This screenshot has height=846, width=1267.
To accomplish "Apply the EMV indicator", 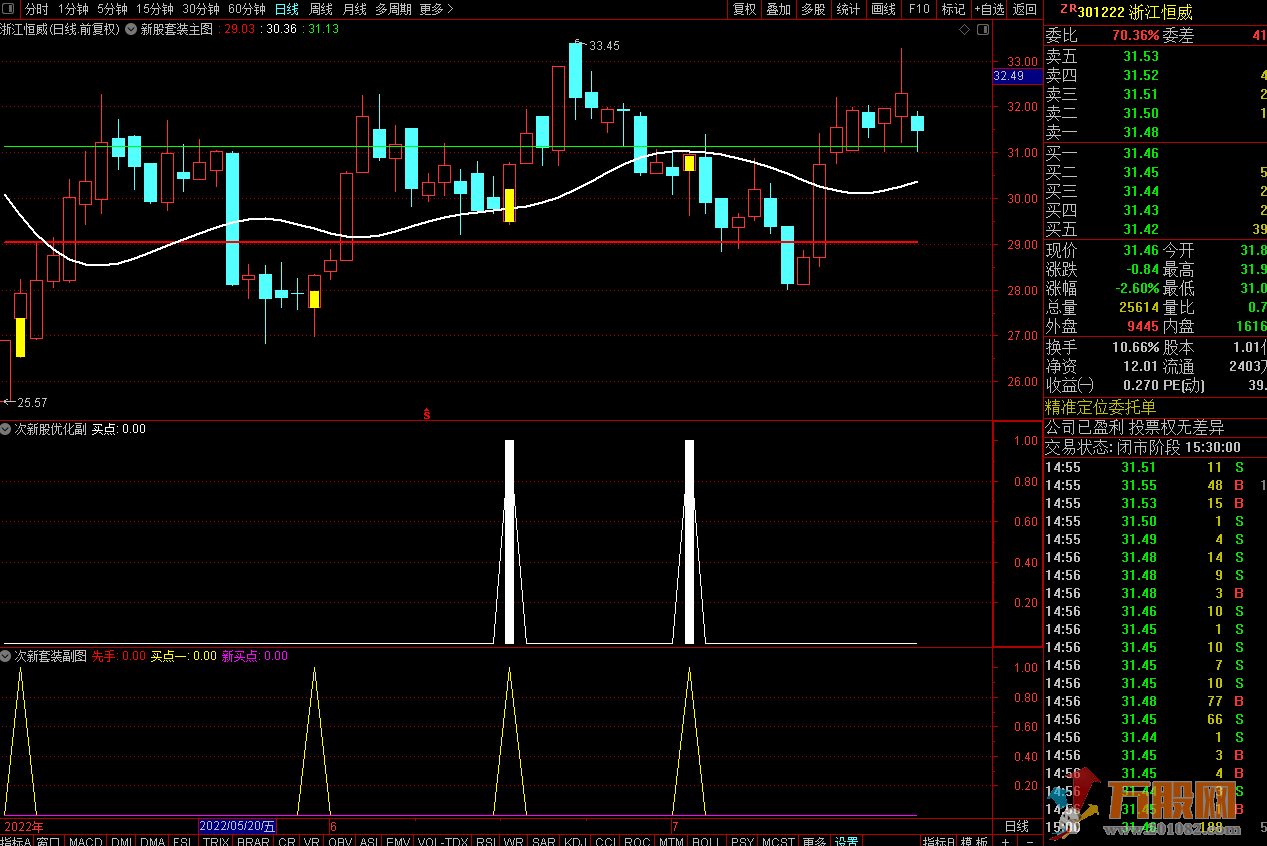I will (398, 841).
